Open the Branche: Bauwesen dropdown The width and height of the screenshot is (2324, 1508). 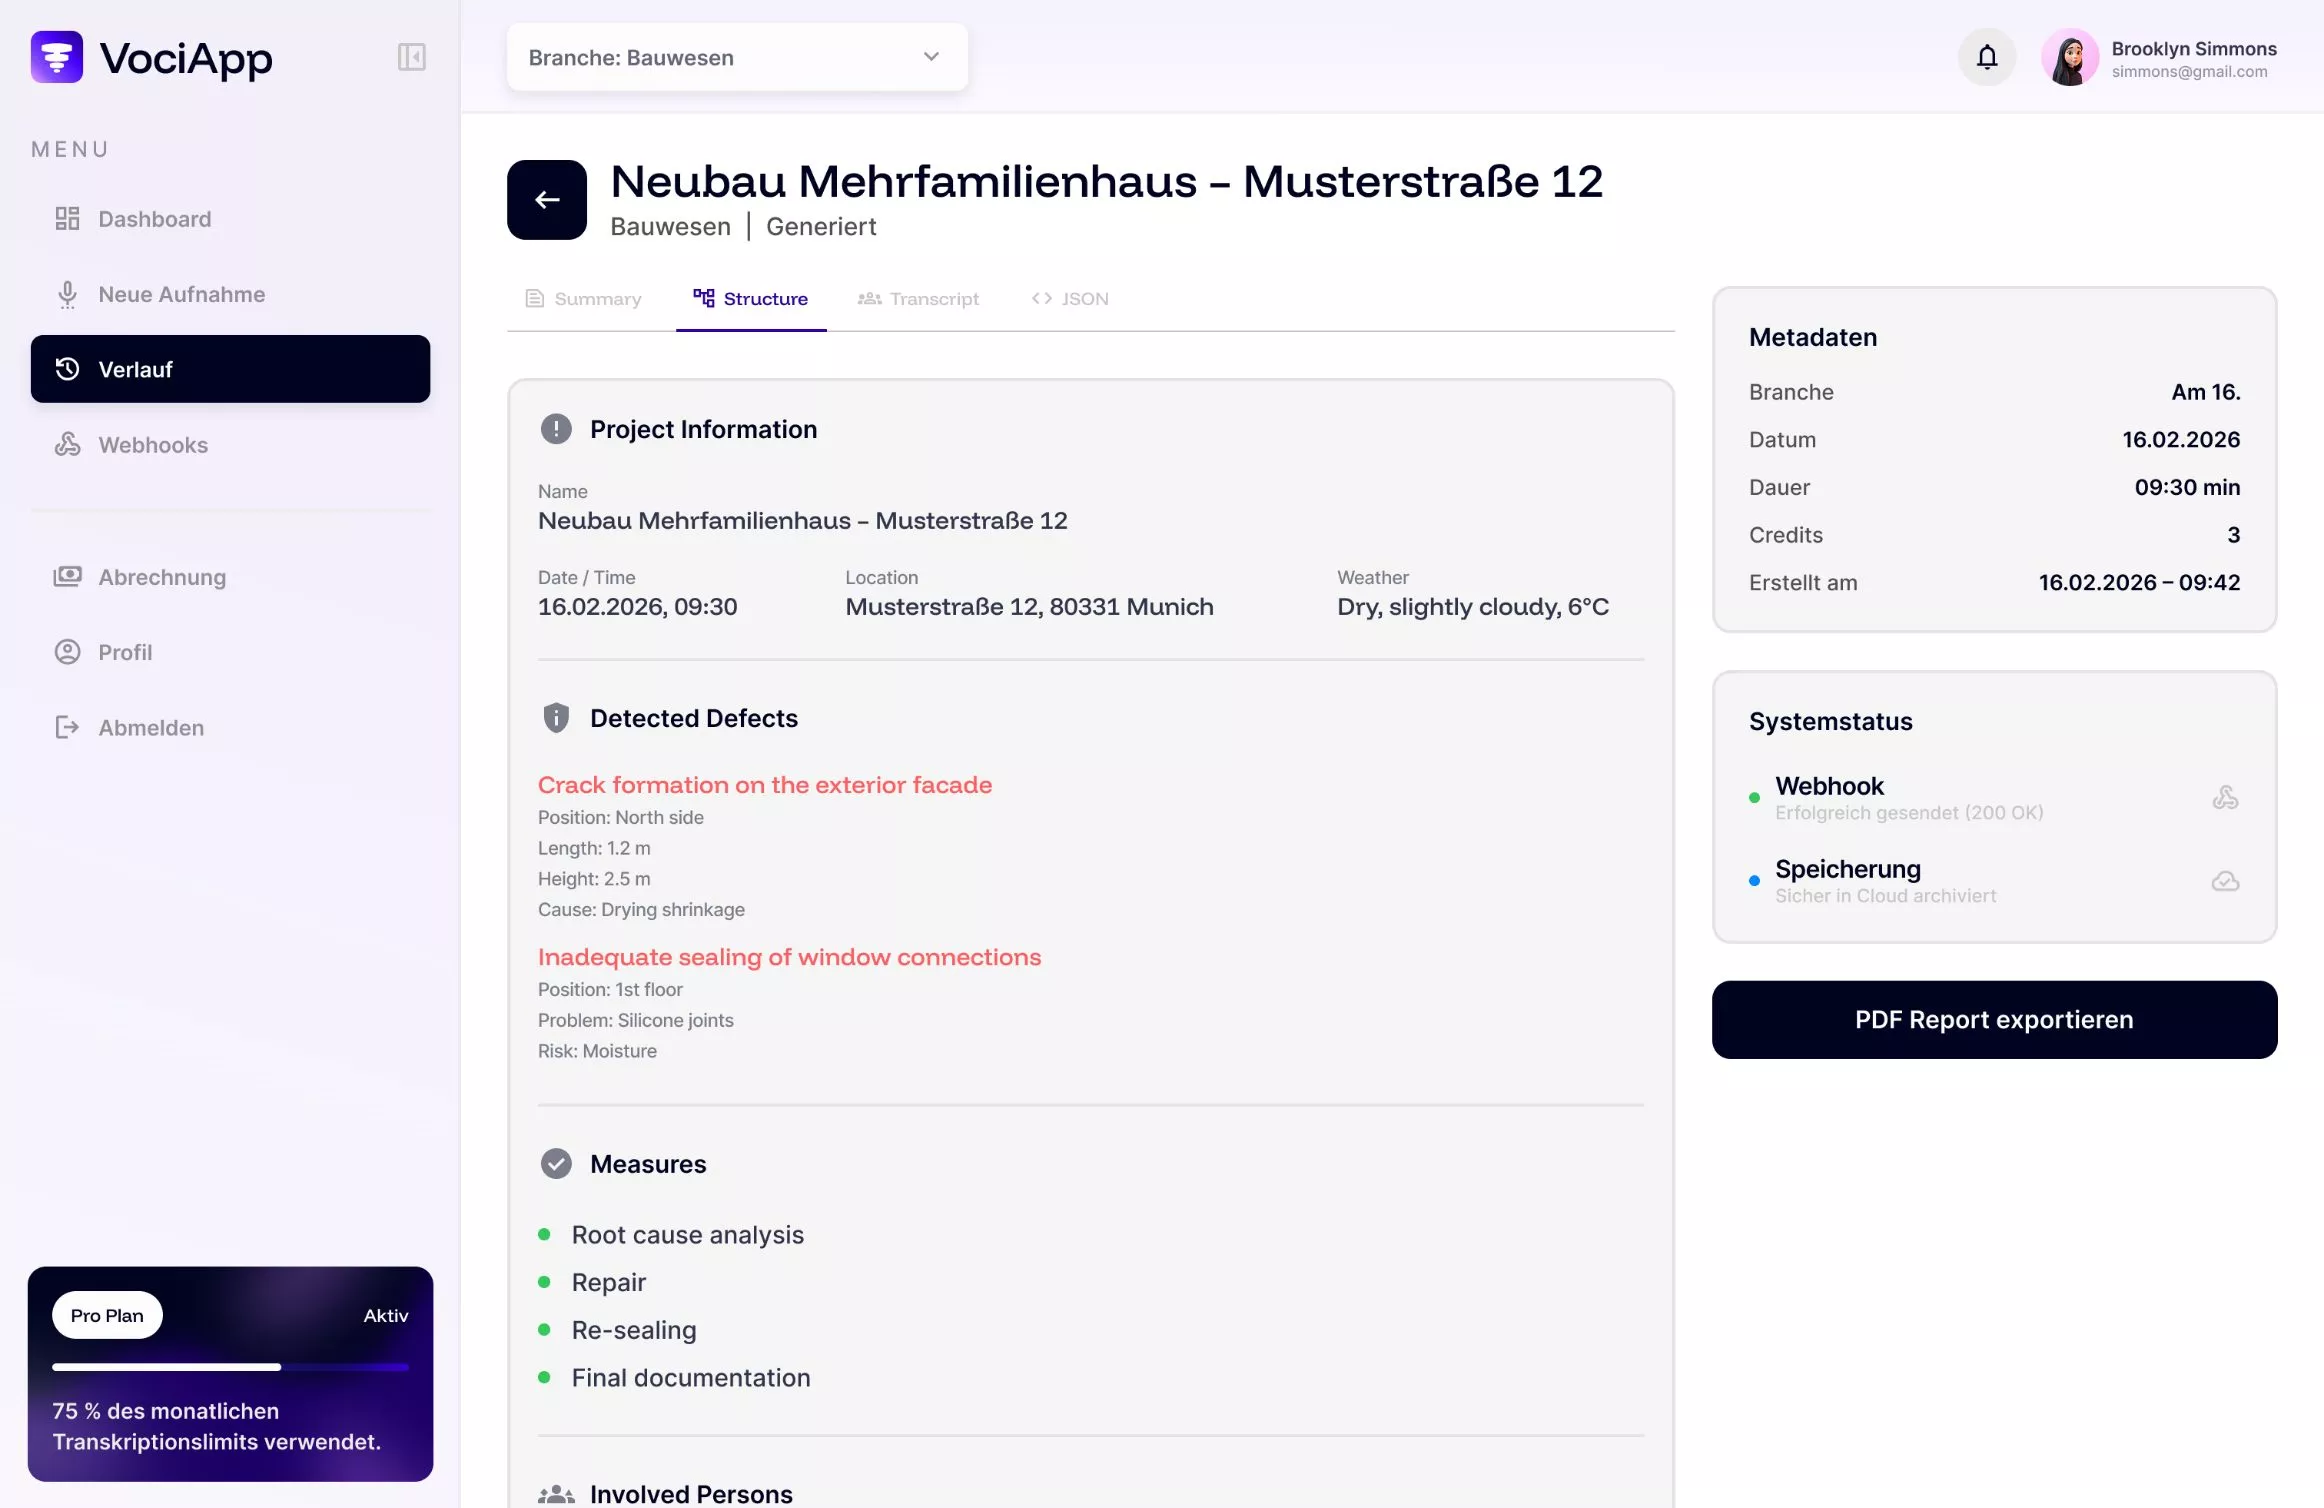tap(700, 58)
